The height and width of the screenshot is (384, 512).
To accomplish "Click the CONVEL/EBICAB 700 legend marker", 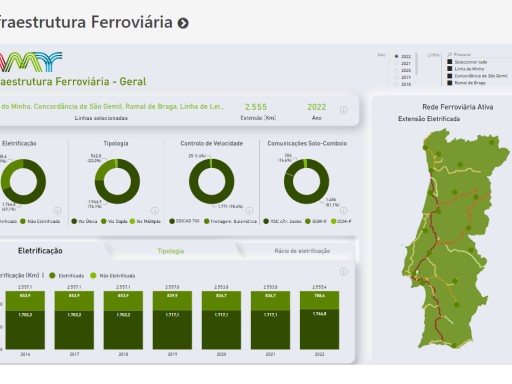I will (172, 221).
